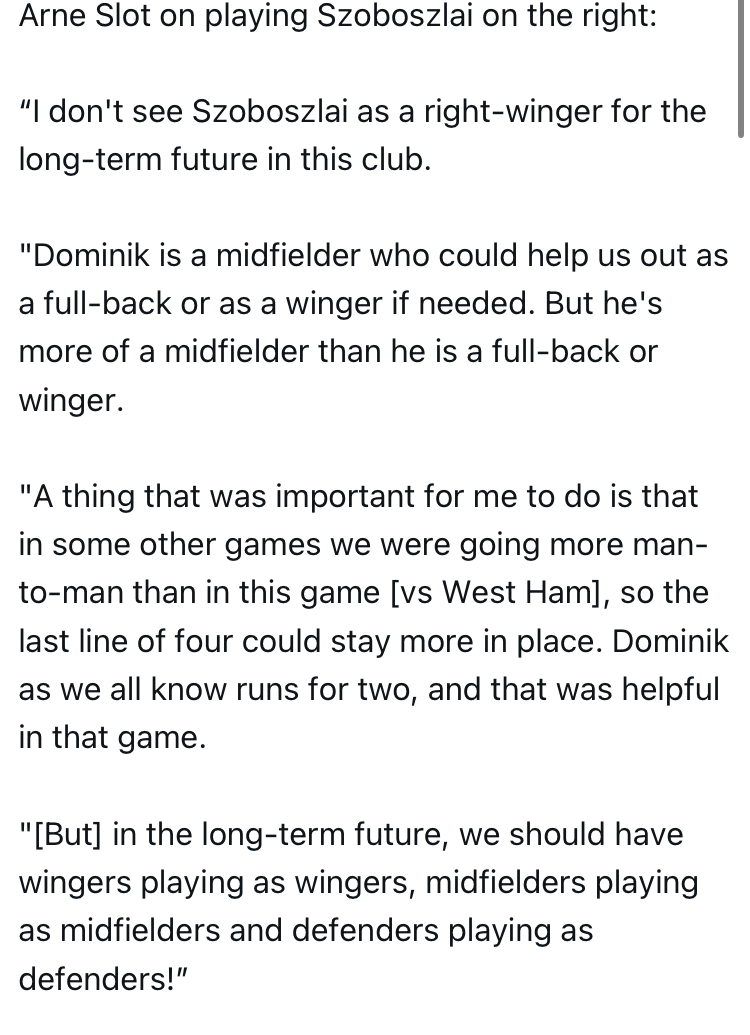Click the short line "in that game."
The height and width of the screenshot is (1035, 750).
(111, 736)
